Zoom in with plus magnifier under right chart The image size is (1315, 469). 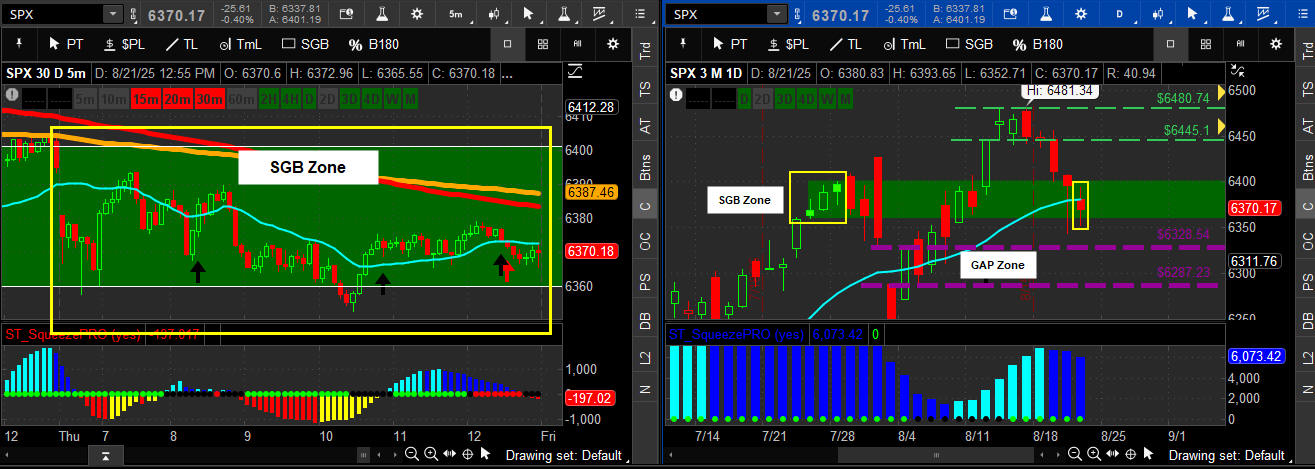[1094, 454]
